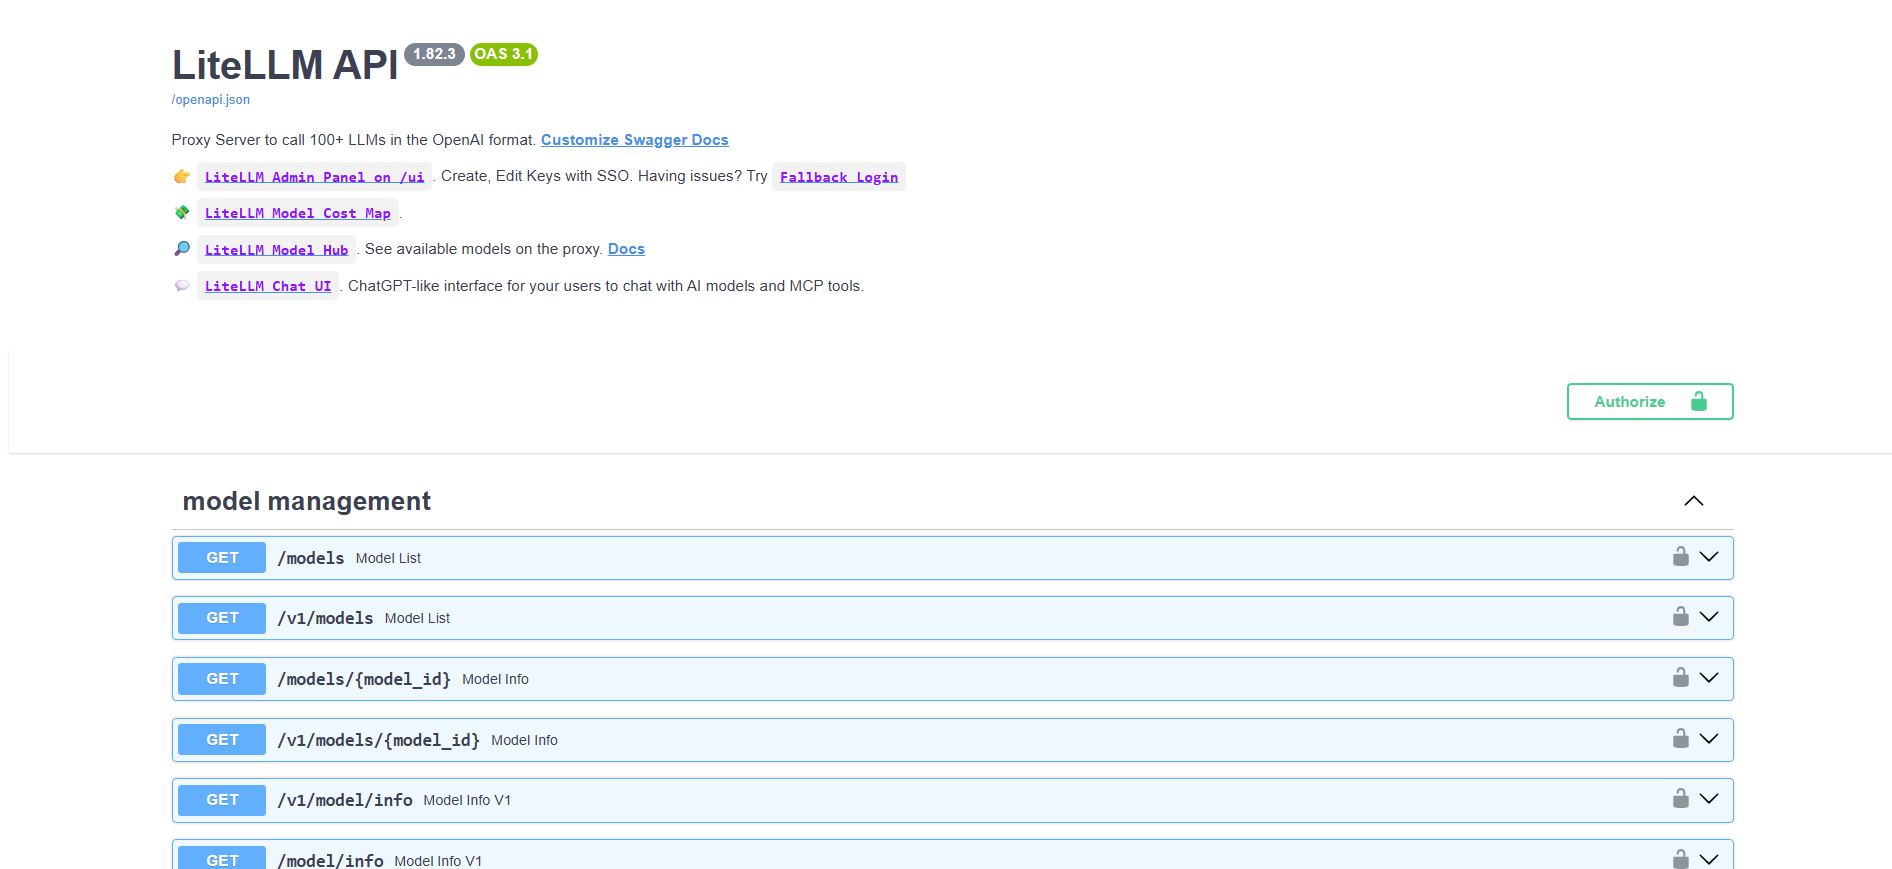Open the /openapi.json link
1892x869 pixels.
(211, 100)
